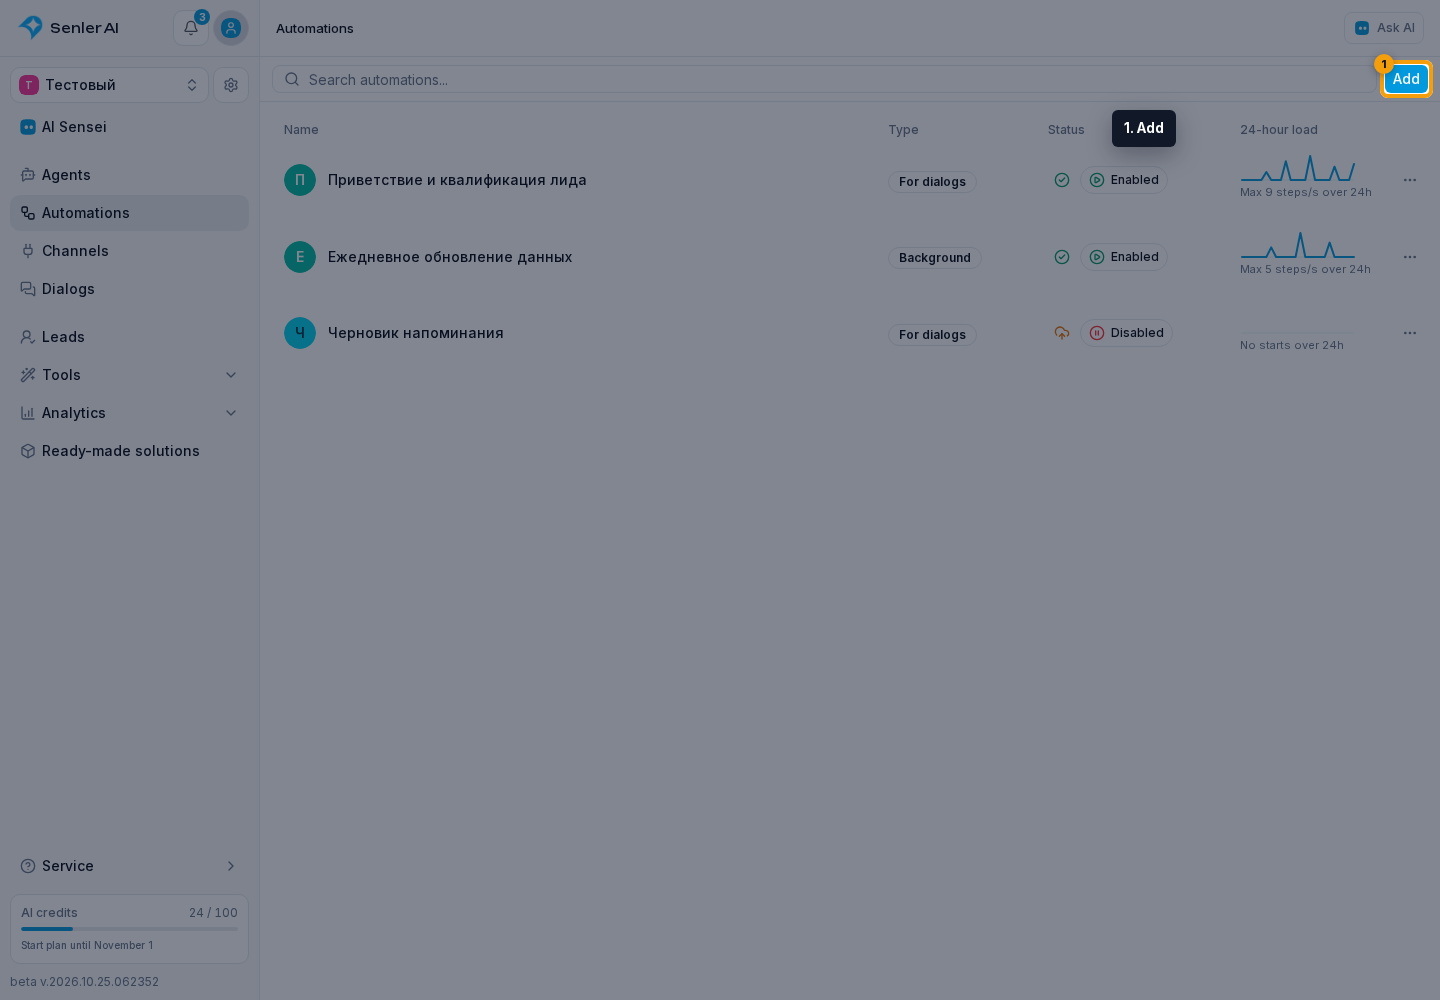1440x1000 pixels.
Task: Click published checkmark on Приветствие row
Action: (1062, 180)
